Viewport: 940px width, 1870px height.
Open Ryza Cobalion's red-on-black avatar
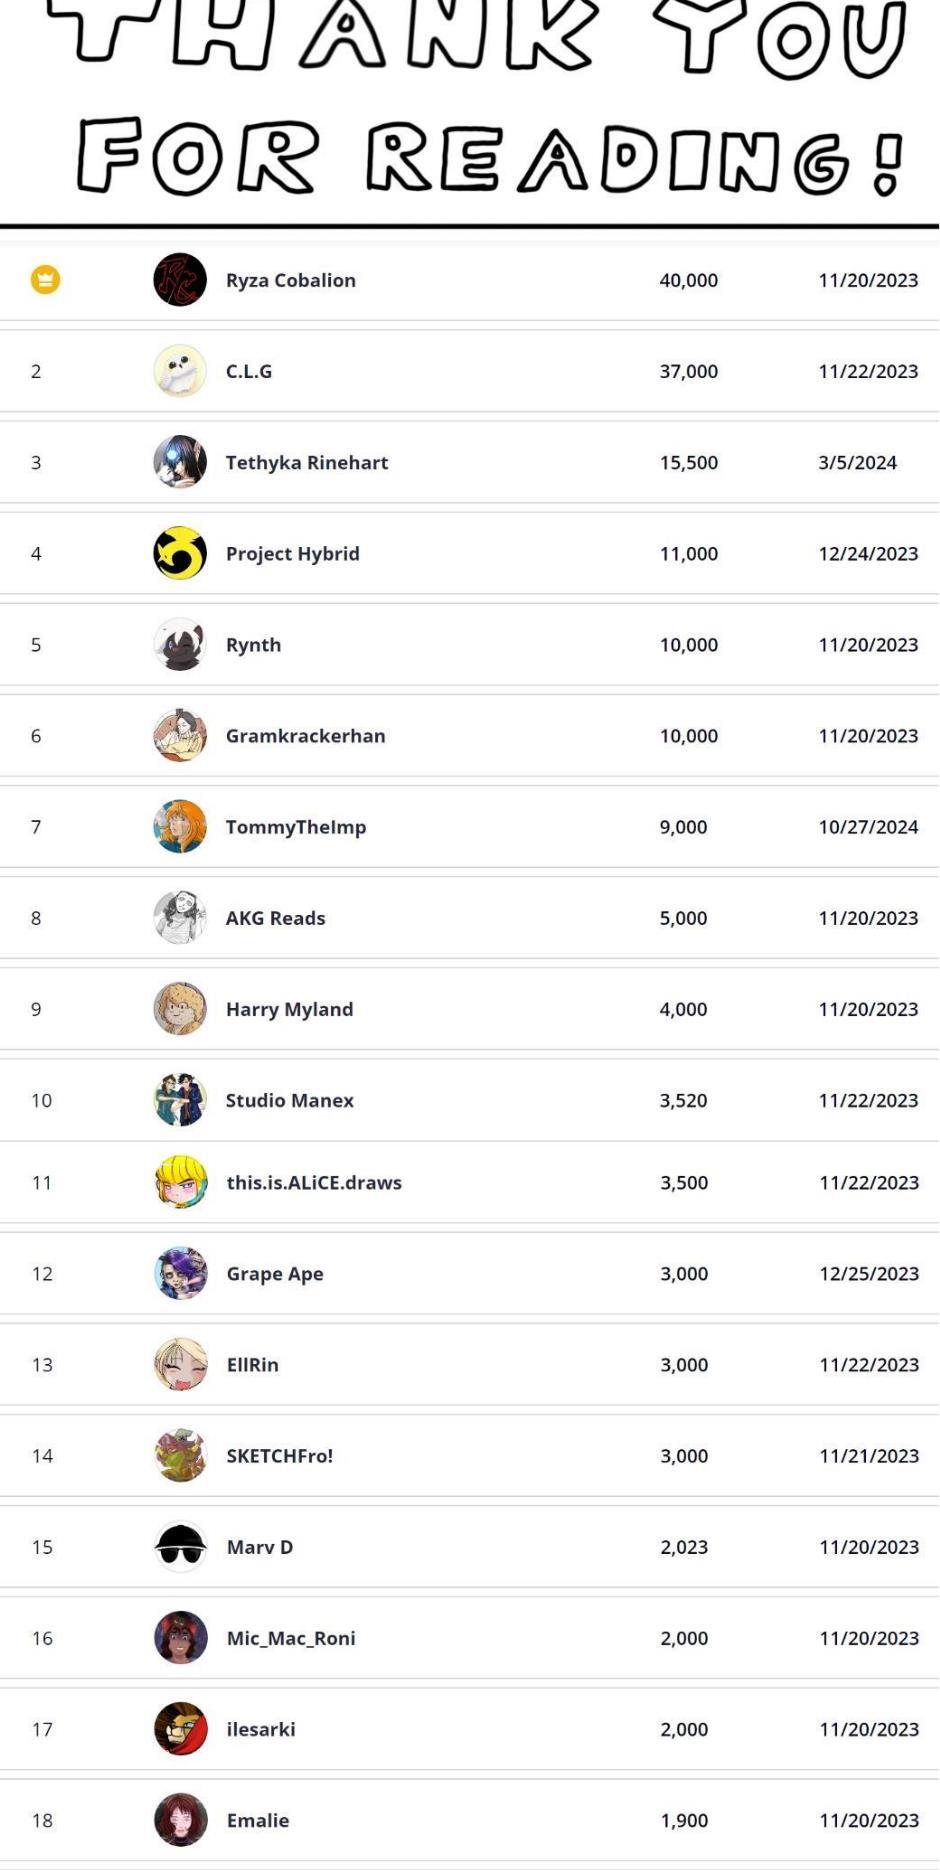[x=180, y=280]
